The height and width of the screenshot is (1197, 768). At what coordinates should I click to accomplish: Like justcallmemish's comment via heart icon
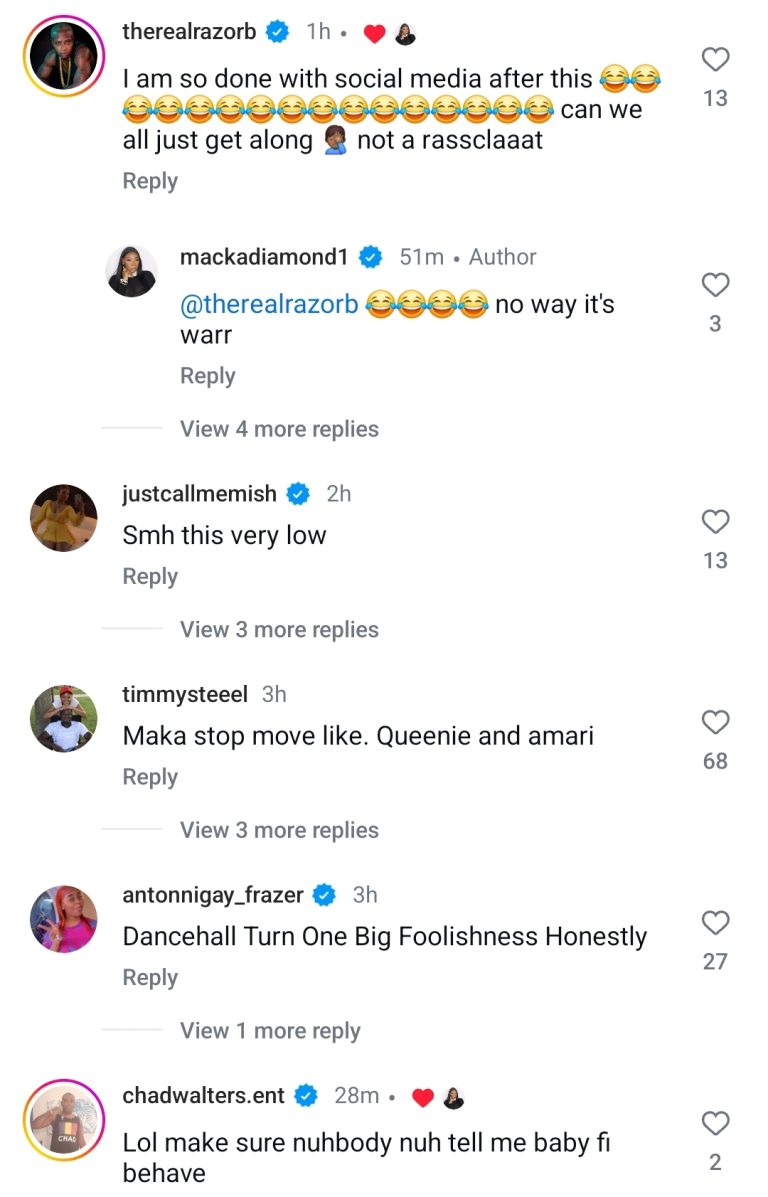(714, 521)
